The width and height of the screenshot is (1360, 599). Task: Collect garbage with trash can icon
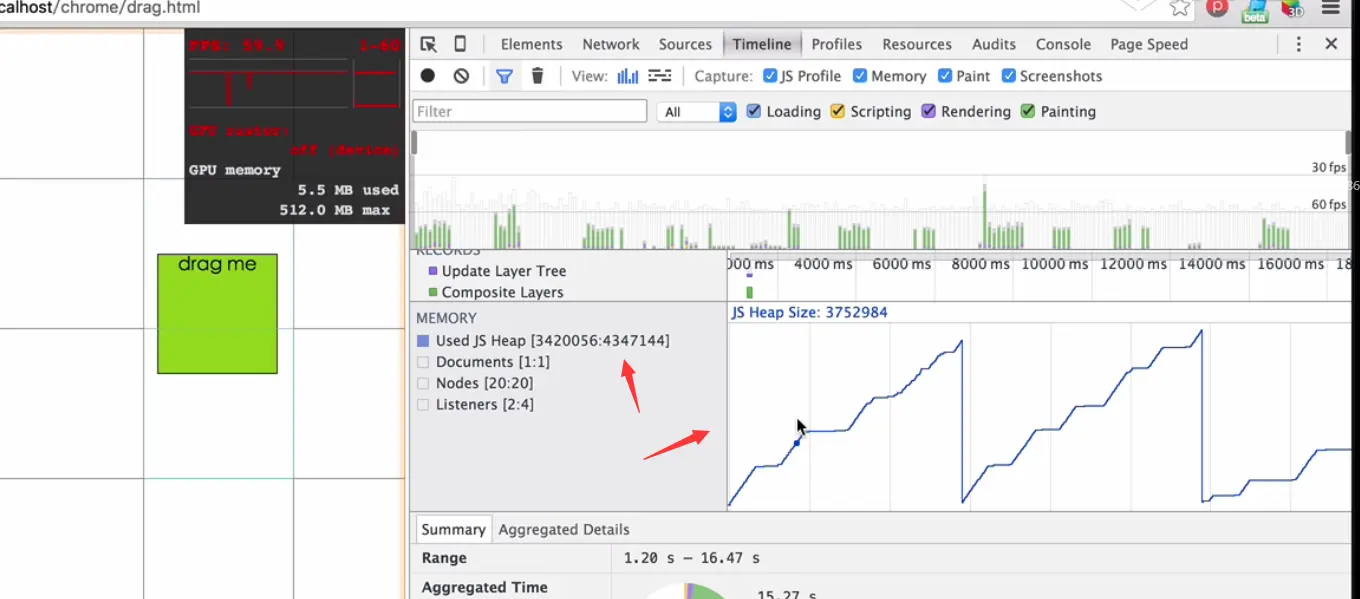point(537,76)
